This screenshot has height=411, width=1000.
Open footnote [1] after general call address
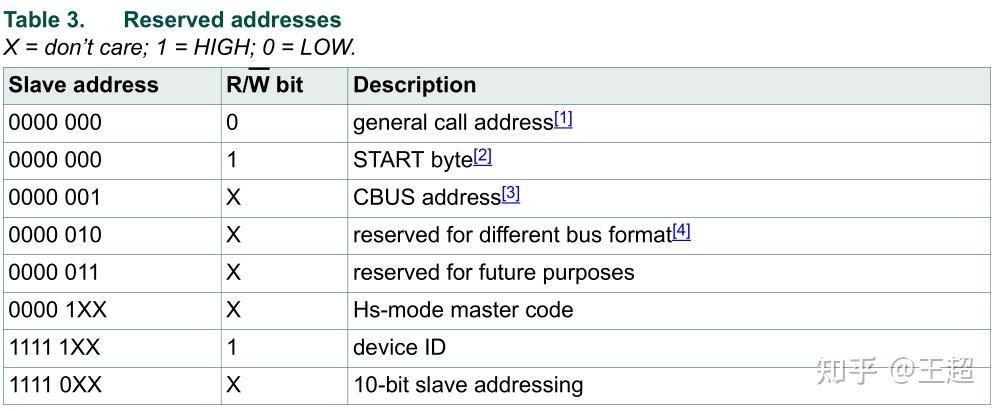(563, 120)
